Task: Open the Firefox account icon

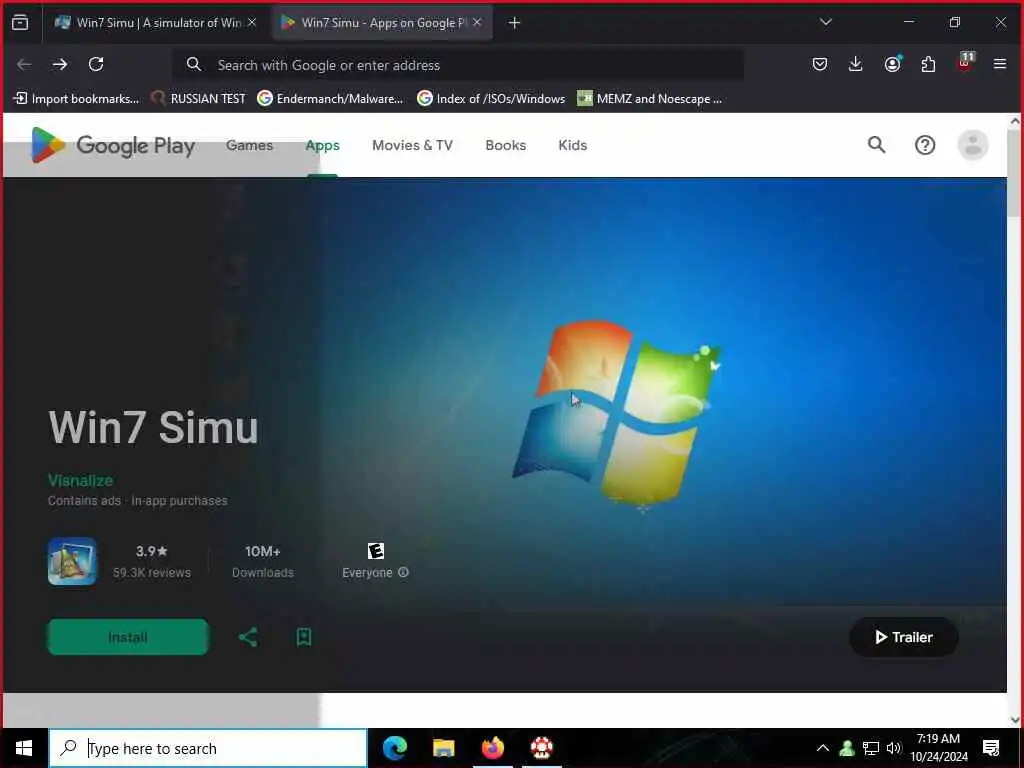Action: [892, 64]
